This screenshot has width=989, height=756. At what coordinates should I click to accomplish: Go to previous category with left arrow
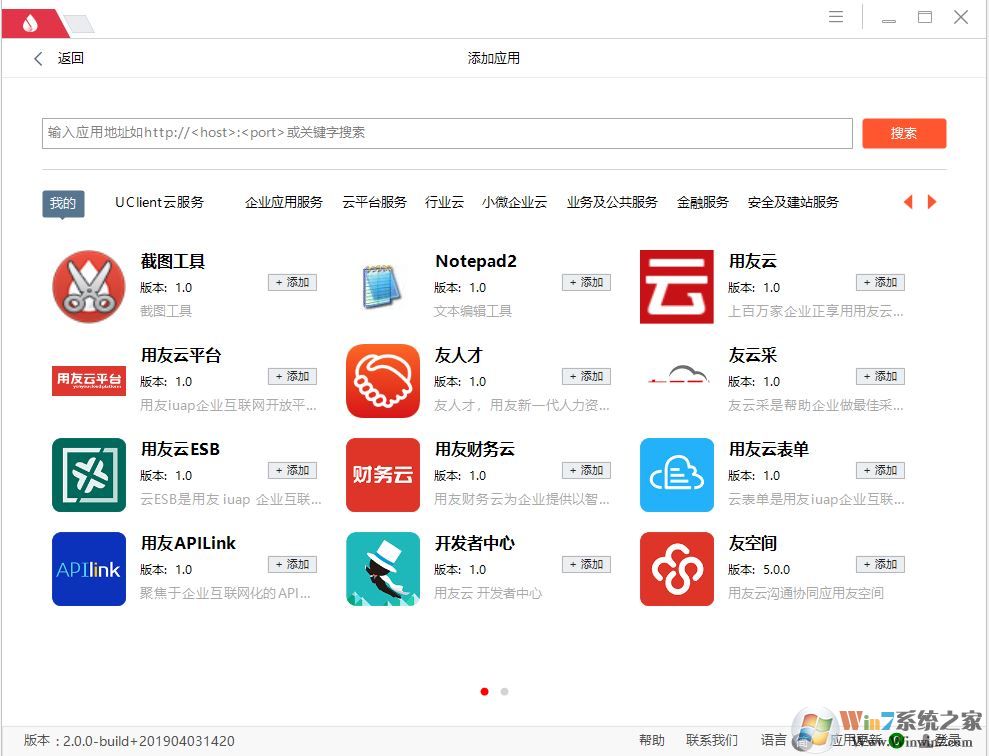(908, 201)
